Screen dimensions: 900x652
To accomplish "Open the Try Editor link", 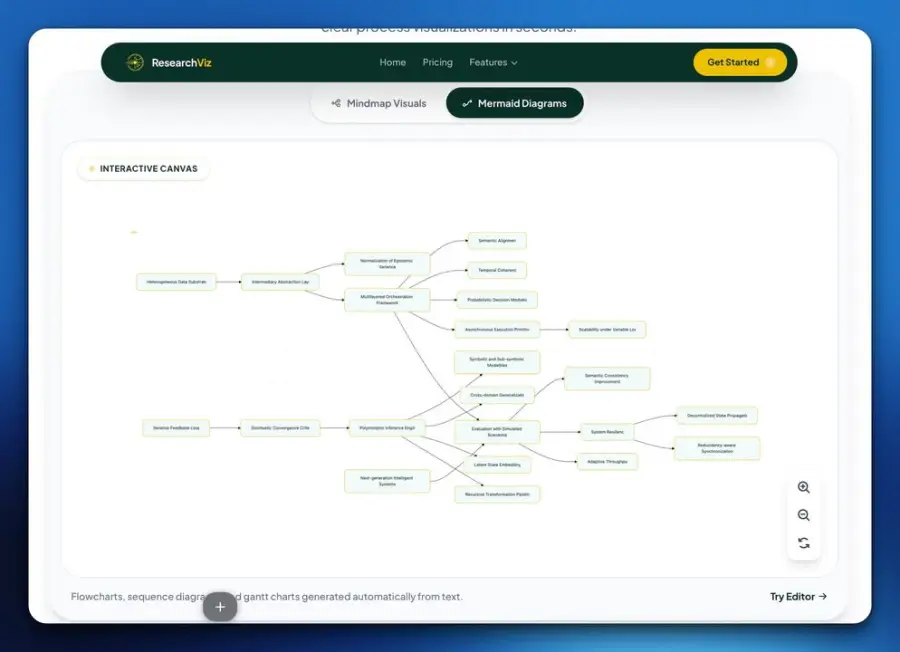I will [x=798, y=596].
